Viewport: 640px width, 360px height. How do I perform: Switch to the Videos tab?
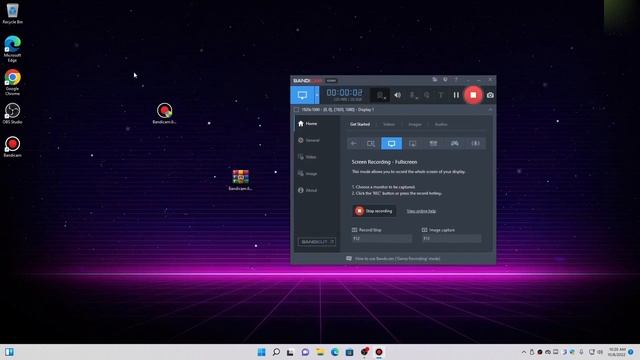pyautogui.click(x=389, y=124)
